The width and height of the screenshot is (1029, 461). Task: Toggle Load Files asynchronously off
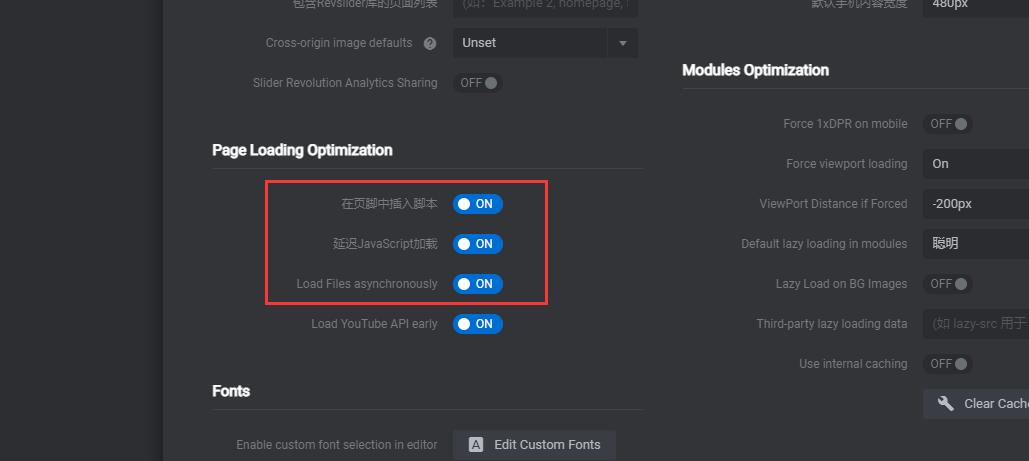[x=478, y=284]
